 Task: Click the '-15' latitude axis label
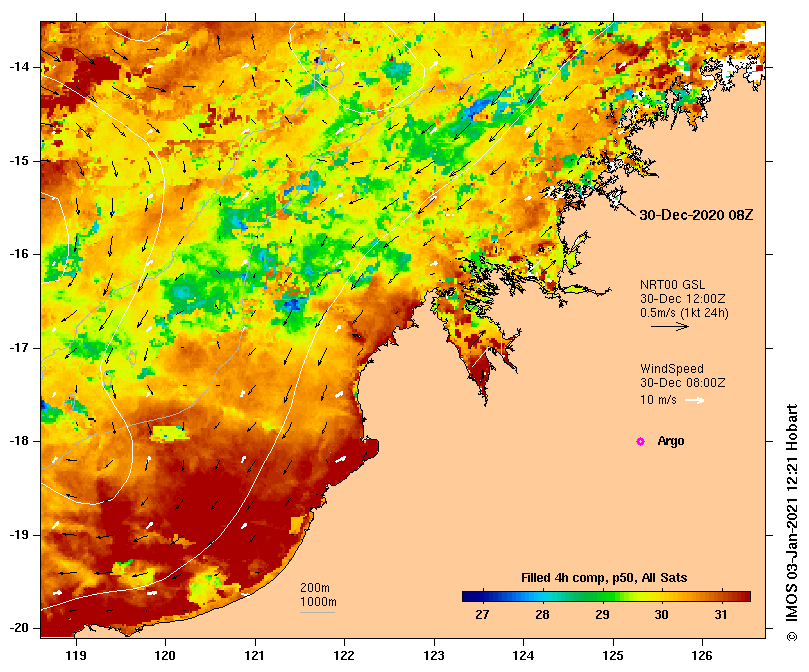(19, 161)
